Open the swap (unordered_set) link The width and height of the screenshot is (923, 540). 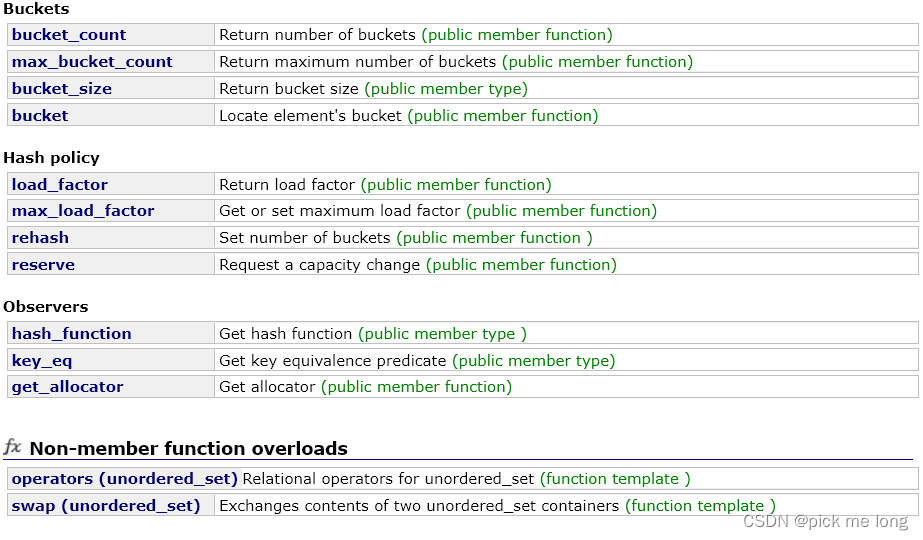pos(106,506)
